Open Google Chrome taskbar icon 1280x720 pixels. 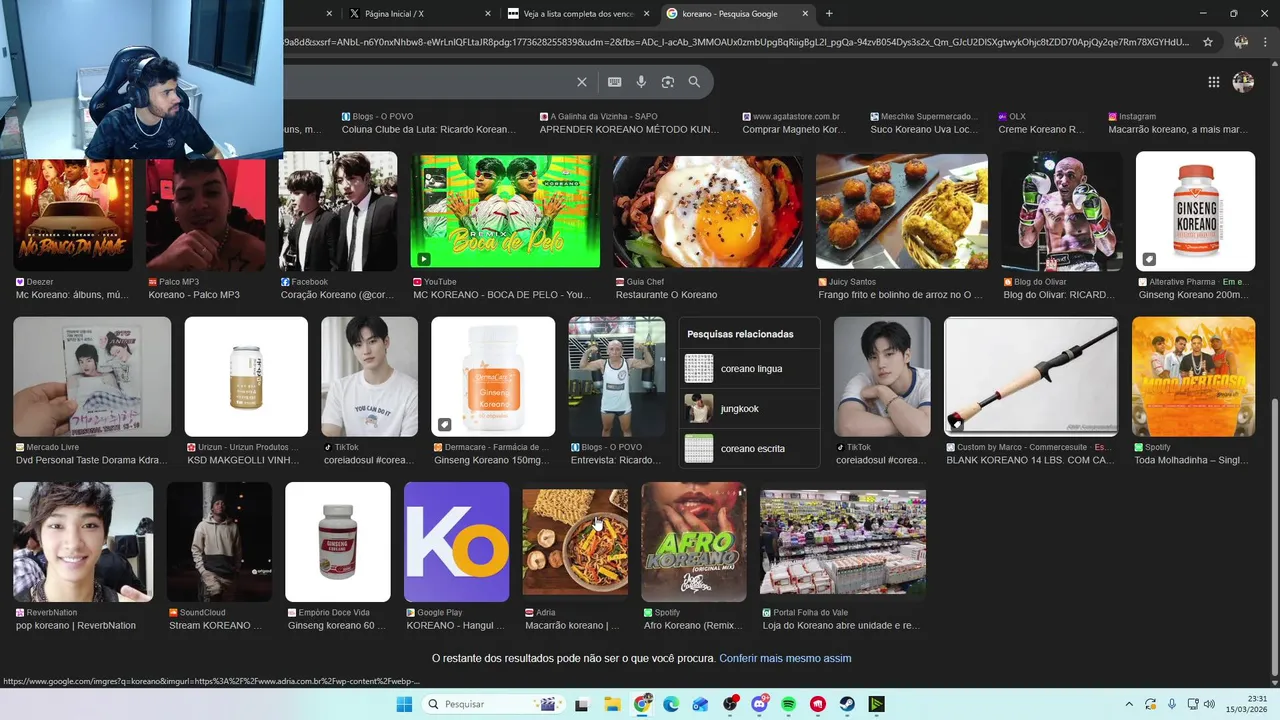[642, 704]
